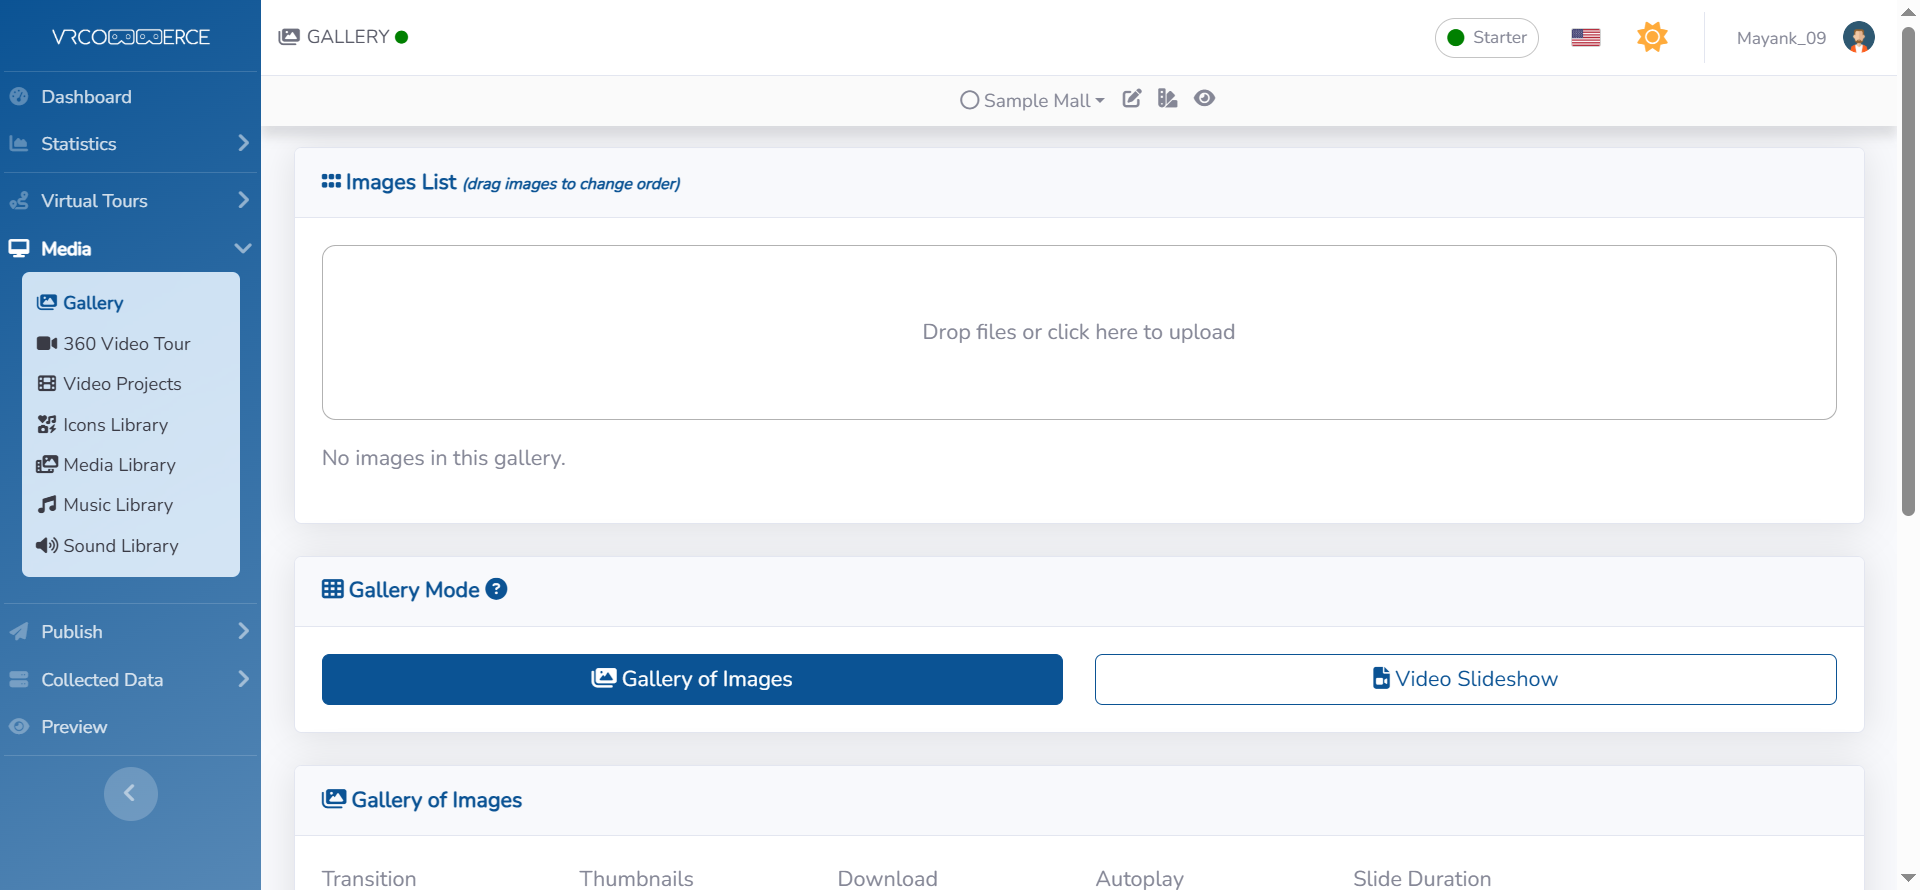The width and height of the screenshot is (1920, 890).
Task: Collapse the sidebar with the arrow button
Action: pyautogui.click(x=130, y=793)
